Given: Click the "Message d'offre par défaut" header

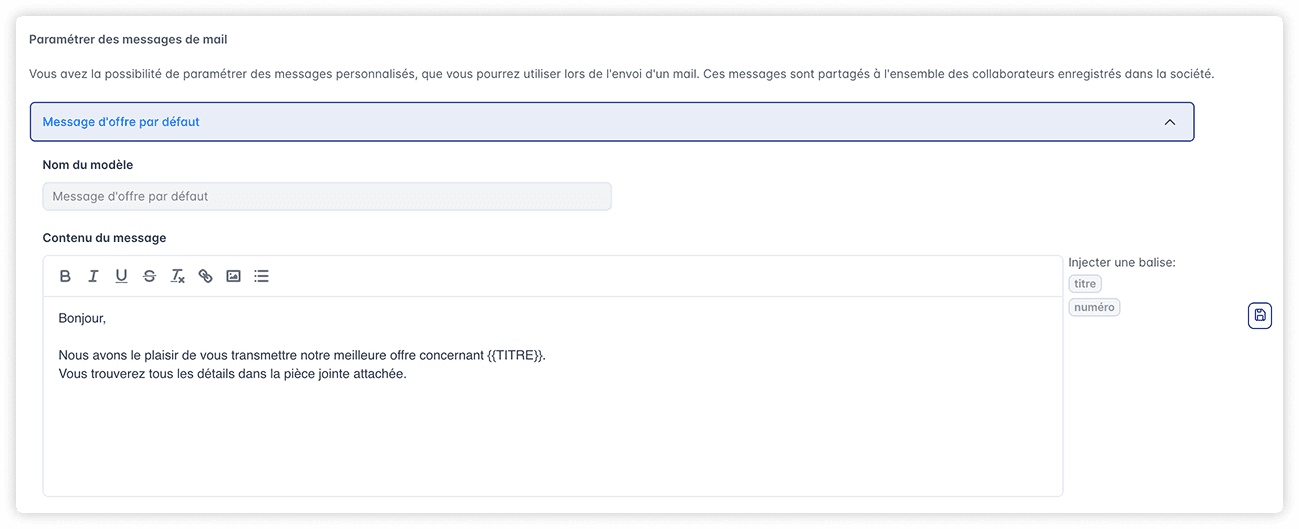Looking at the screenshot, I should click(121, 122).
